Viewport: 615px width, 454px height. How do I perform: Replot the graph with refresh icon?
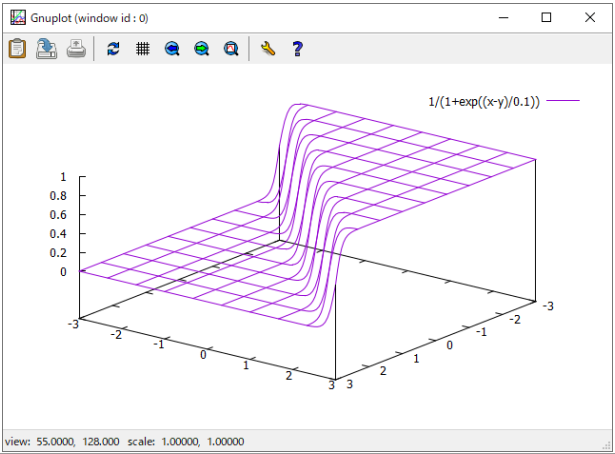[113, 48]
